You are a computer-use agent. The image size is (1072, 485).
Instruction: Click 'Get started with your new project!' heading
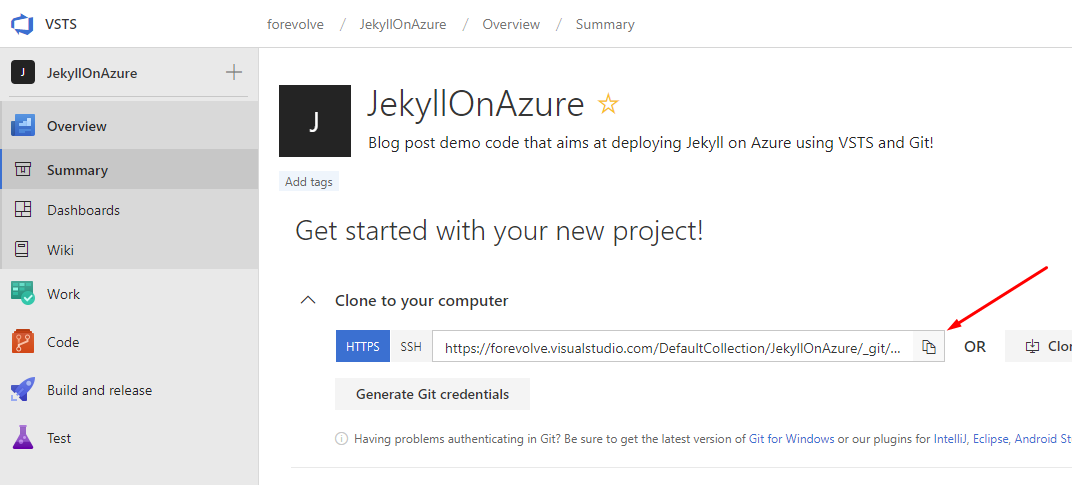point(499,231)
